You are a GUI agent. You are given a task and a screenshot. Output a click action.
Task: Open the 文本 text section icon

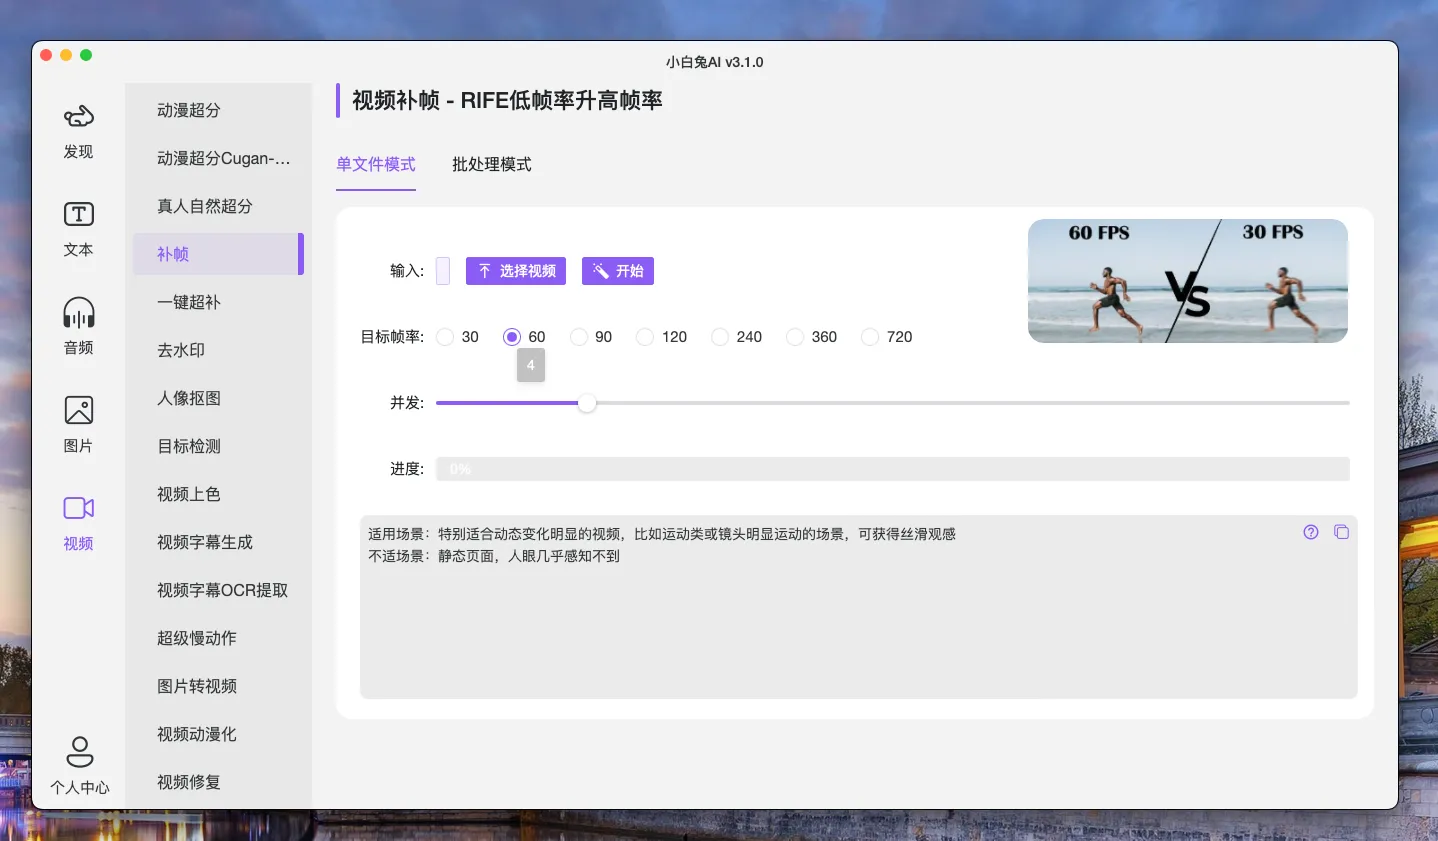[x=79, y=214]
